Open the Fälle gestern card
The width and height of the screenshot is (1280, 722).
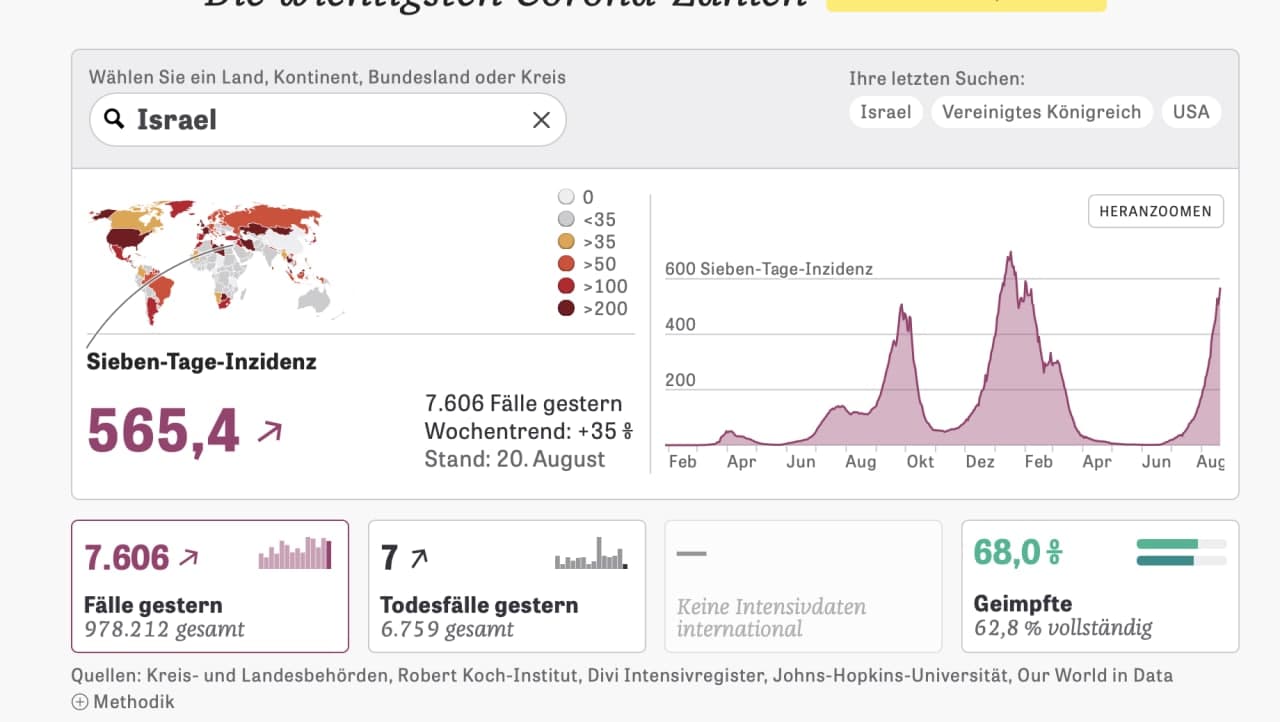210,586
